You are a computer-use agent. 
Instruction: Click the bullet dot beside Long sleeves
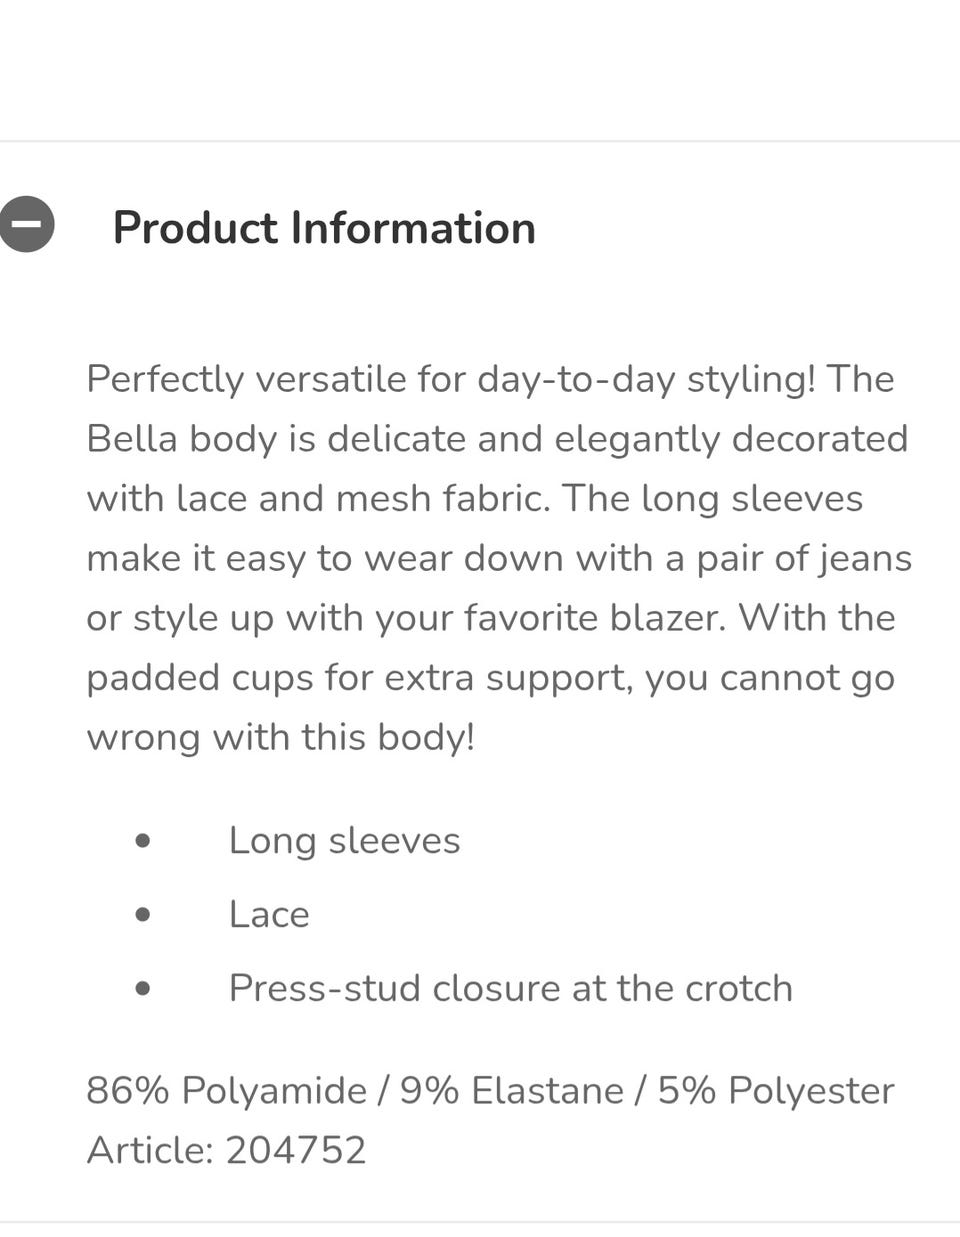pyautogui.click(x=143, y=840)
